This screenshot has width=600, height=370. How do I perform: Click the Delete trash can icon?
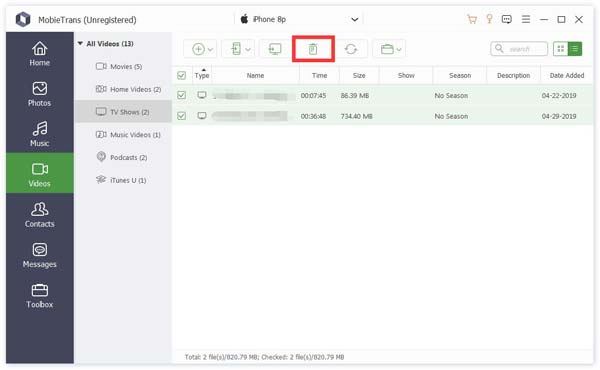coord(313,49)
